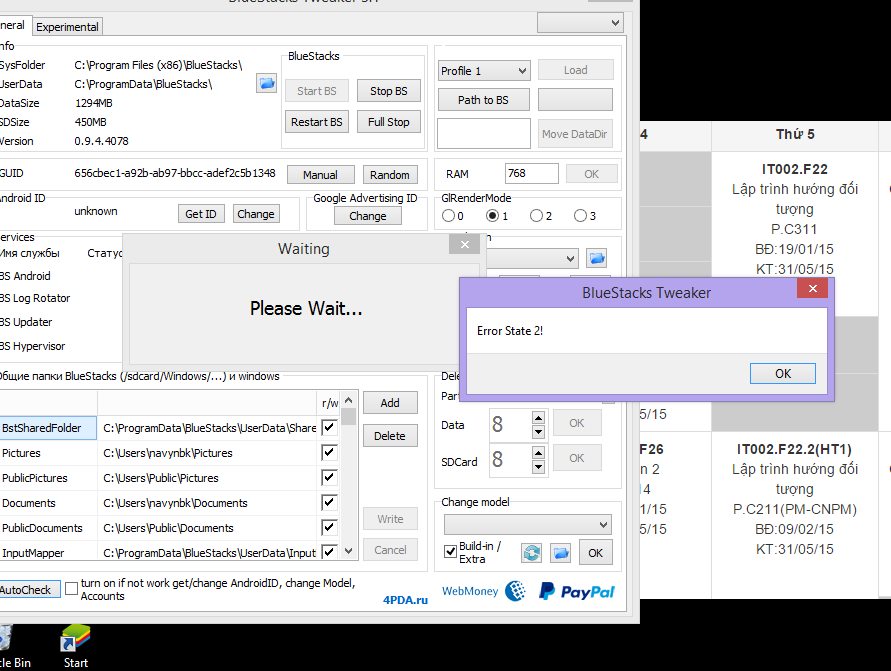This screenshot has height=671, width=891.
Task: Decrease the Data size stepper
Action: (x=538, y=432)
